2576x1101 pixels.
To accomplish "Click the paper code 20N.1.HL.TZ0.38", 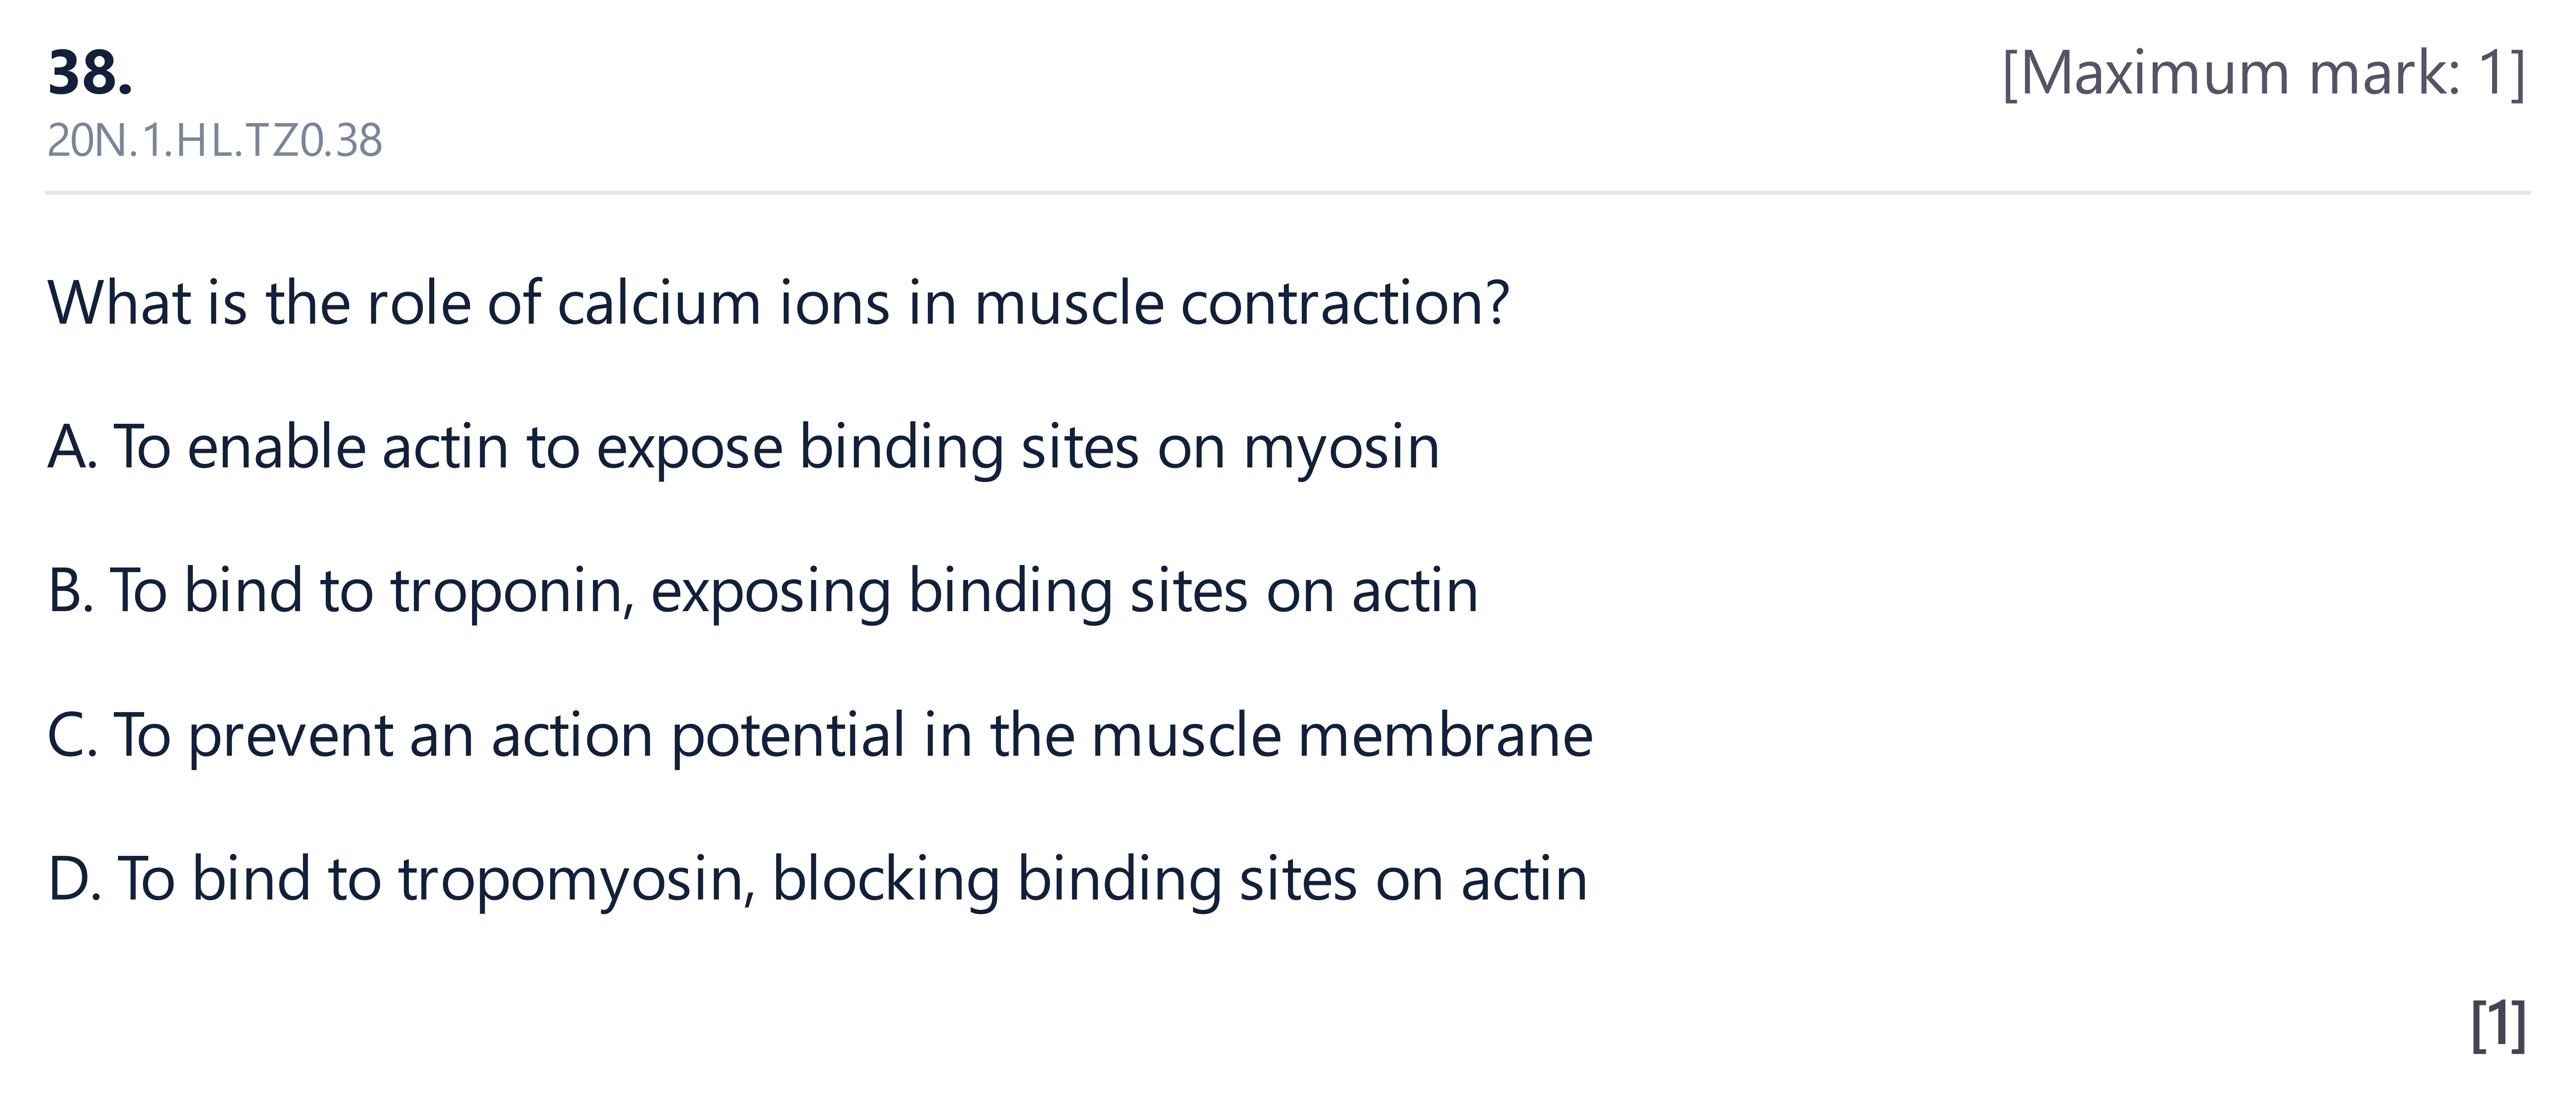I will coord(214,141).
